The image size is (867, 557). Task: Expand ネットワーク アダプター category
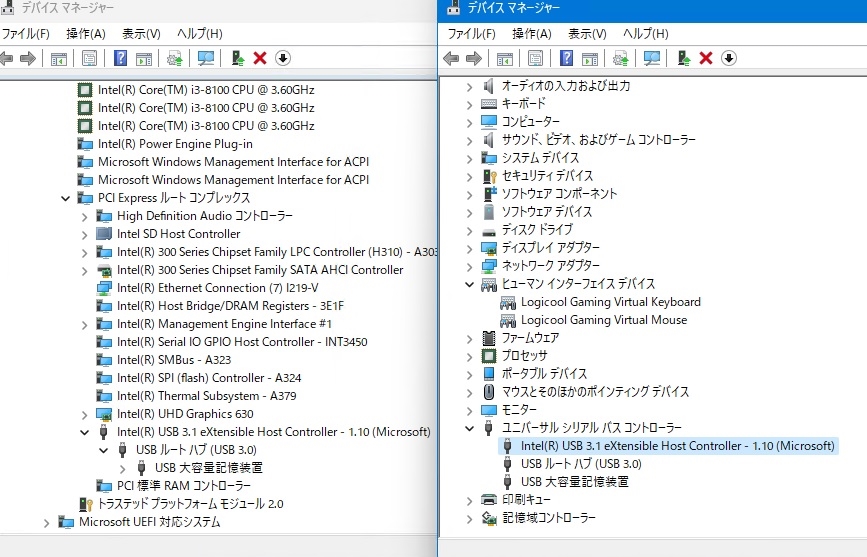[x=469, y=267]
